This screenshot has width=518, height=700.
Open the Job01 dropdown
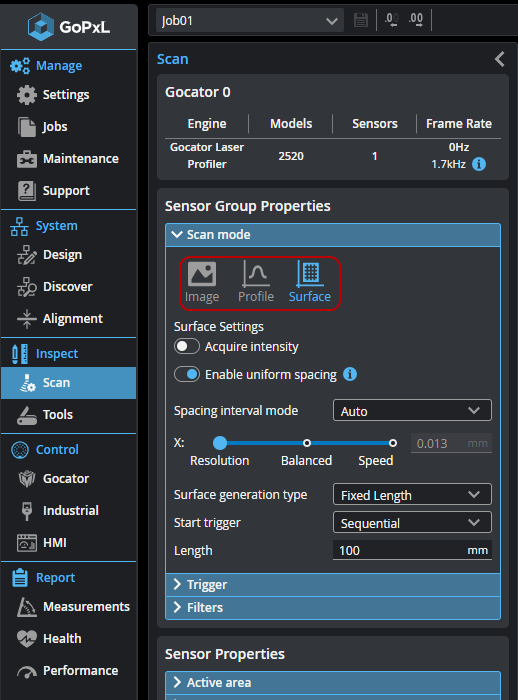pos(250,21)
